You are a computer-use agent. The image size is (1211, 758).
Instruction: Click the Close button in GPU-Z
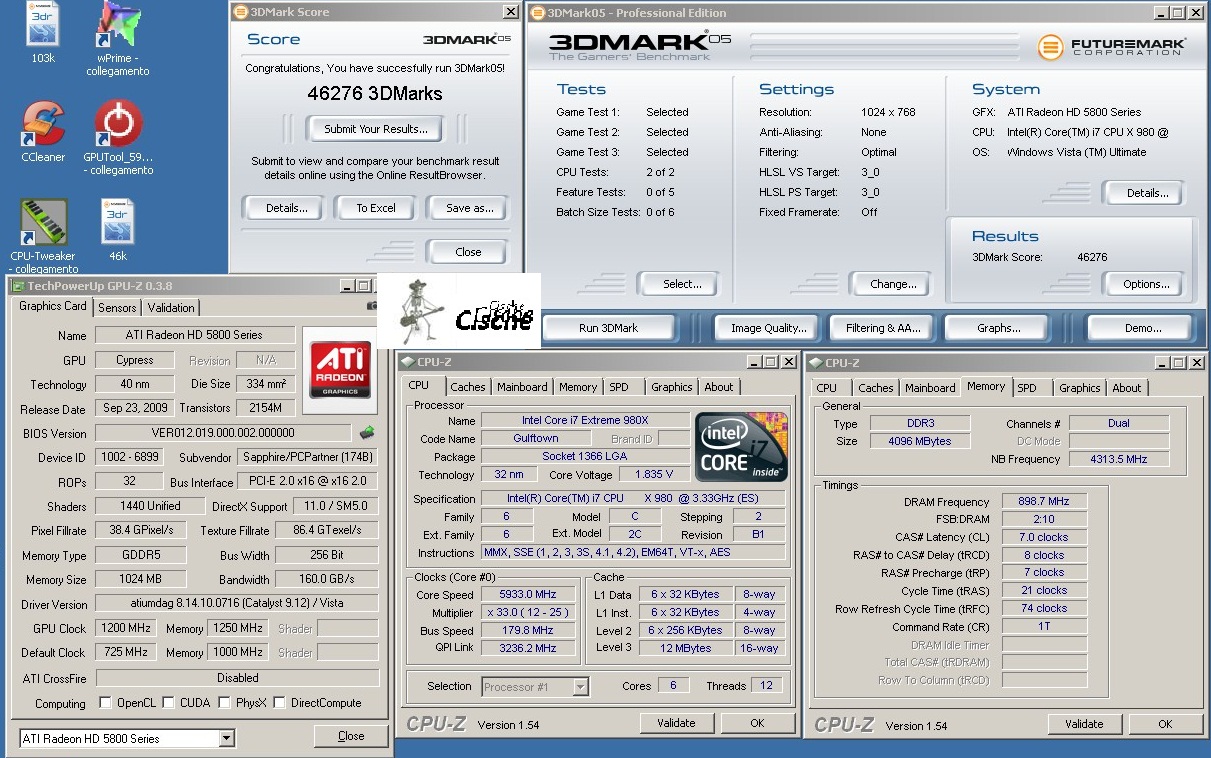[351, 736]
